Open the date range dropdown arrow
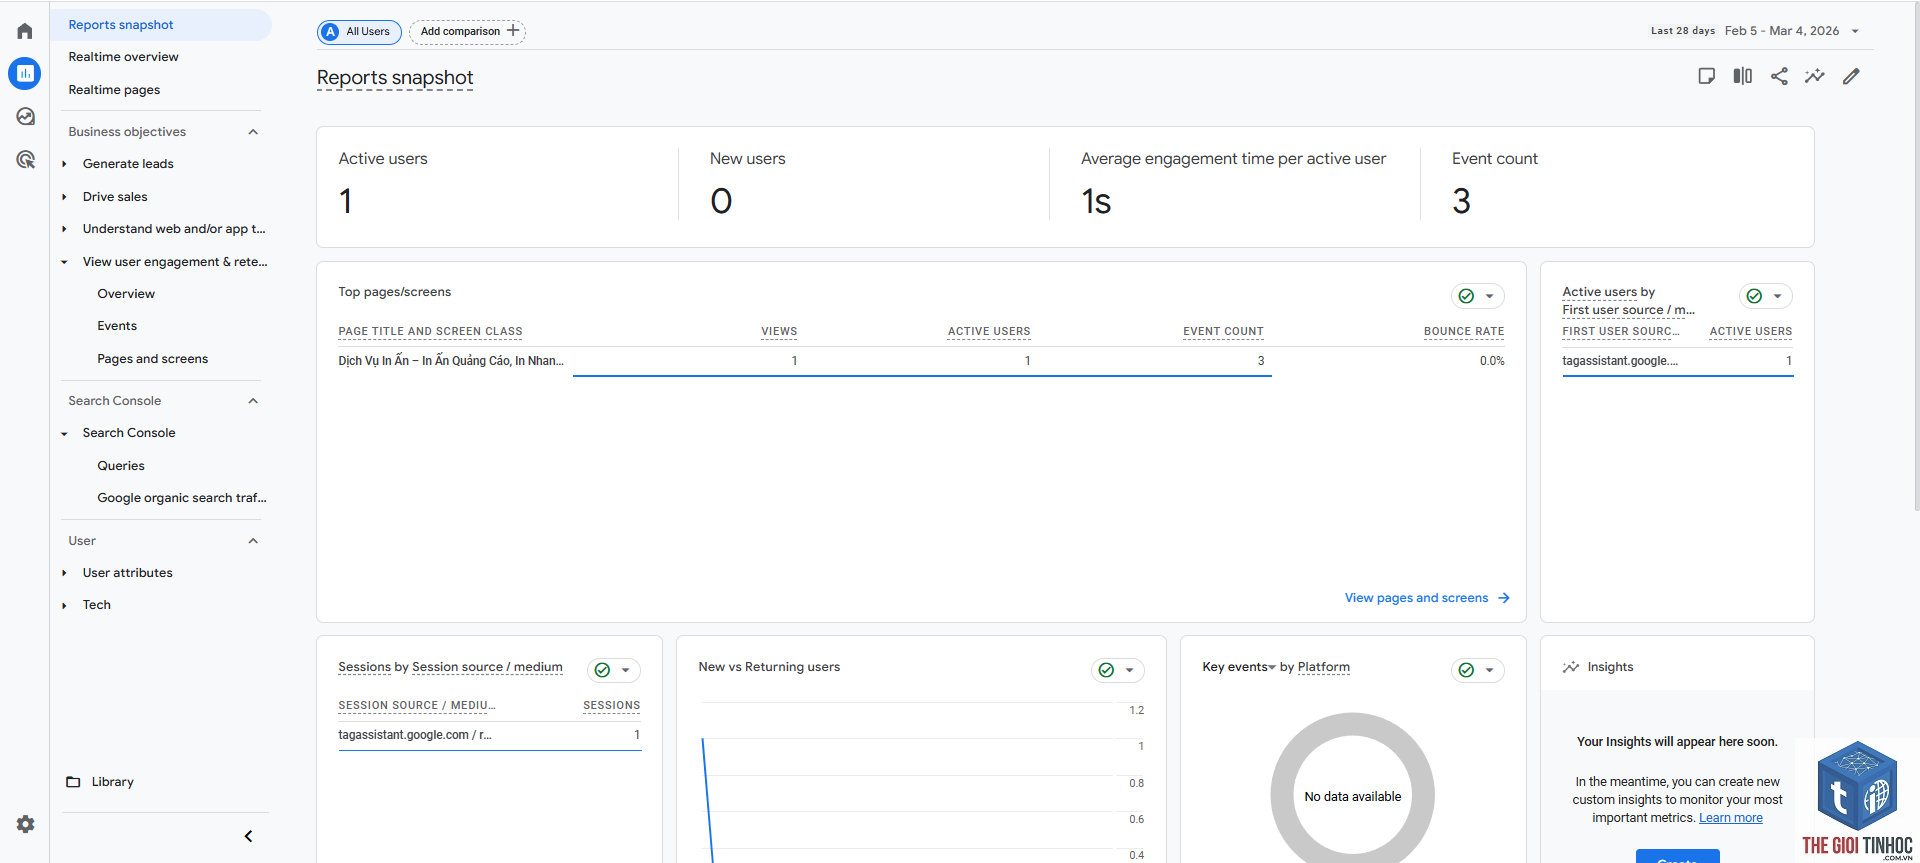This screenshot has height=863, width=1920. (1855, 31)
